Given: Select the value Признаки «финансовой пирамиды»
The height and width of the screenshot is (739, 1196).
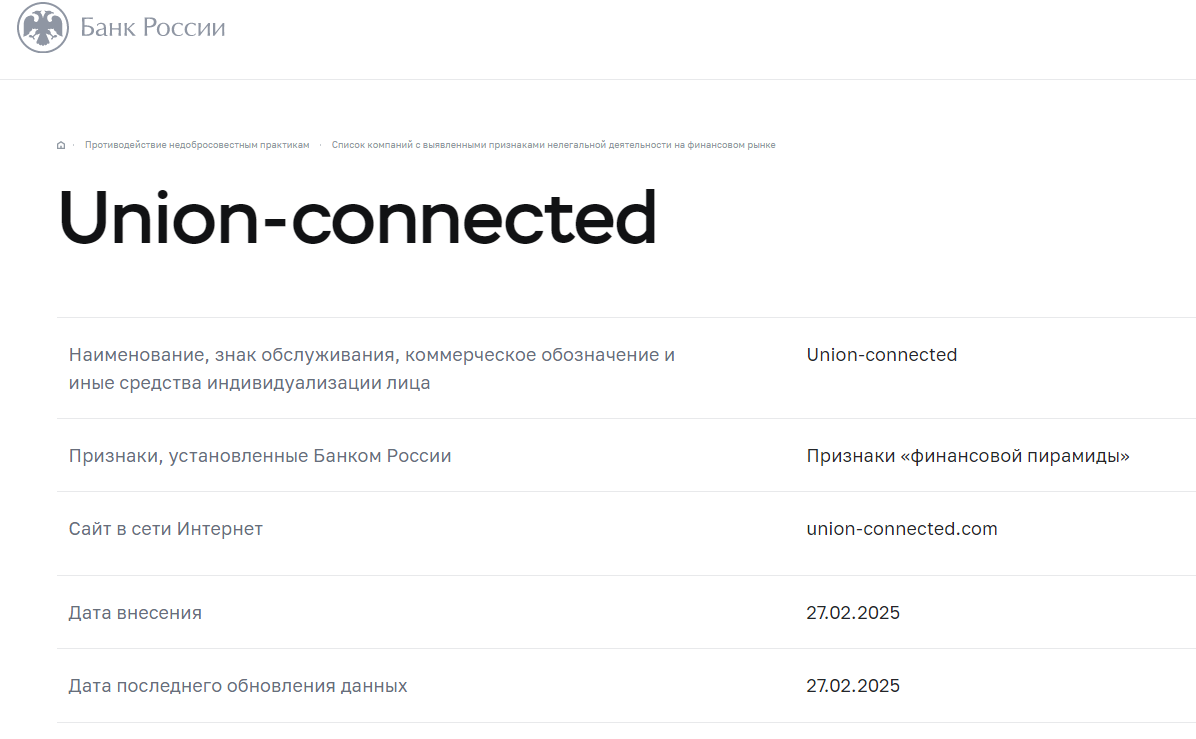Looking at the screenshot, I should (x=968, y=455).
